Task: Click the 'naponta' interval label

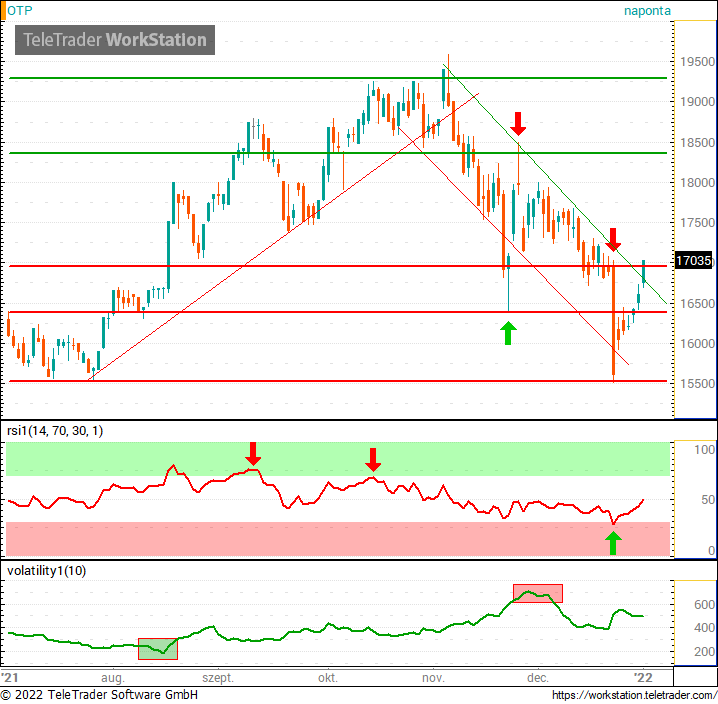Action: tap(647, 11)
